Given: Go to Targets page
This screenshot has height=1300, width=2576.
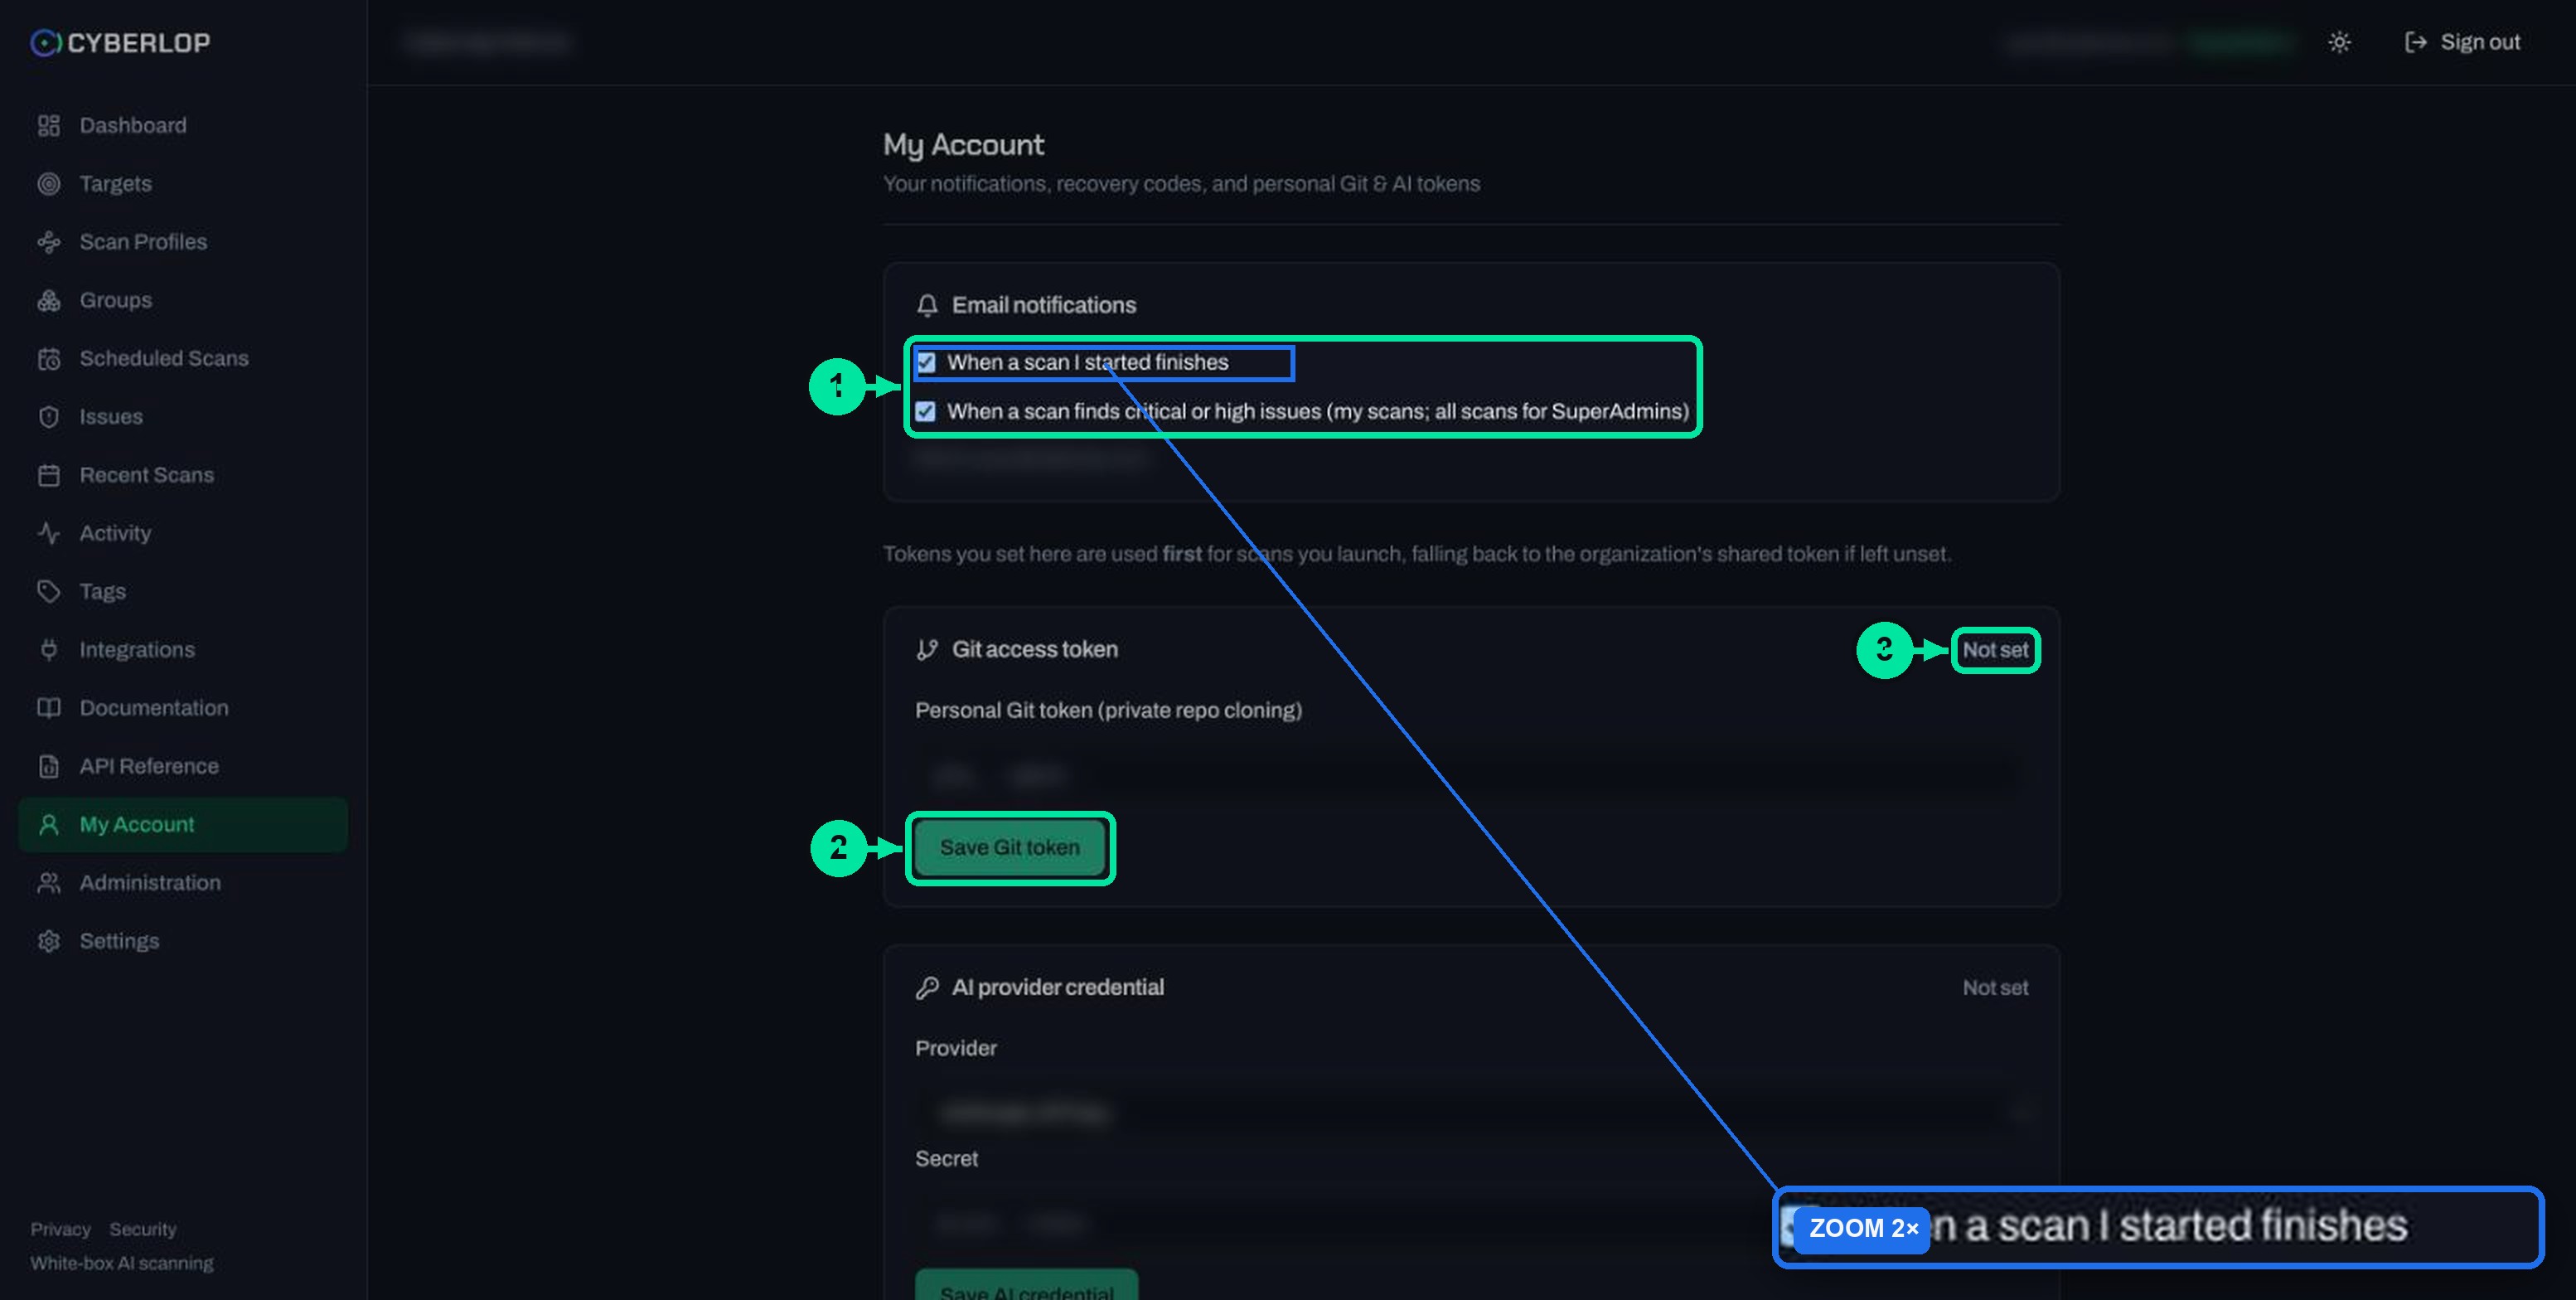Looking at the screenshot, I should [183, 184].
